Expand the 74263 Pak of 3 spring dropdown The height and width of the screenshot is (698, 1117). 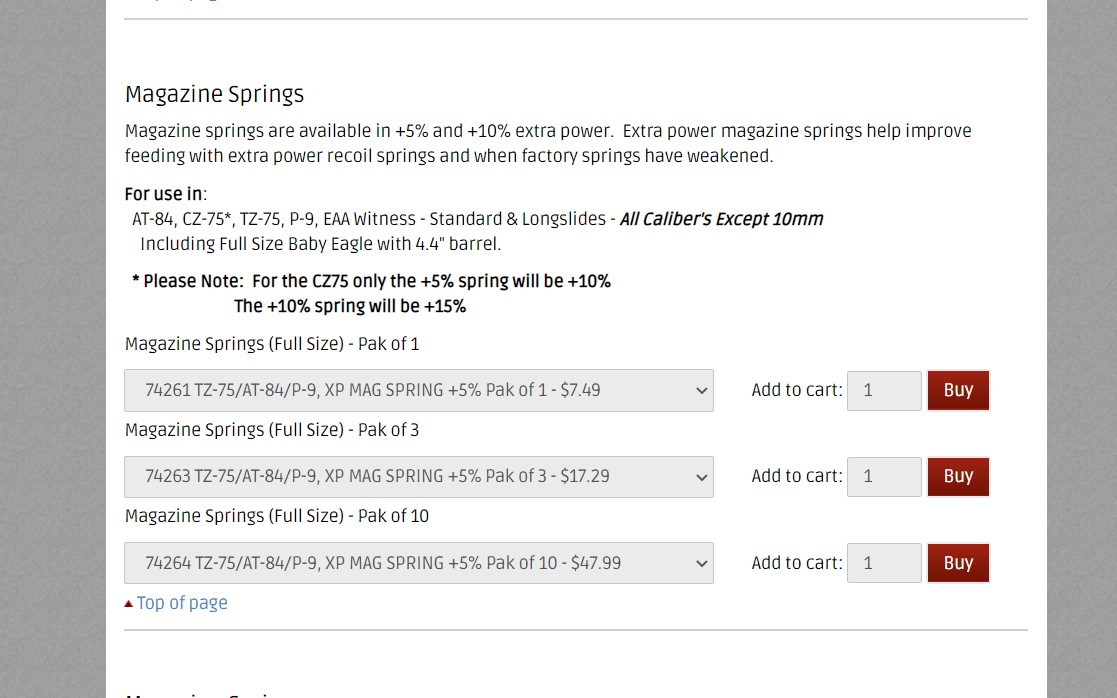pos(419,477)
